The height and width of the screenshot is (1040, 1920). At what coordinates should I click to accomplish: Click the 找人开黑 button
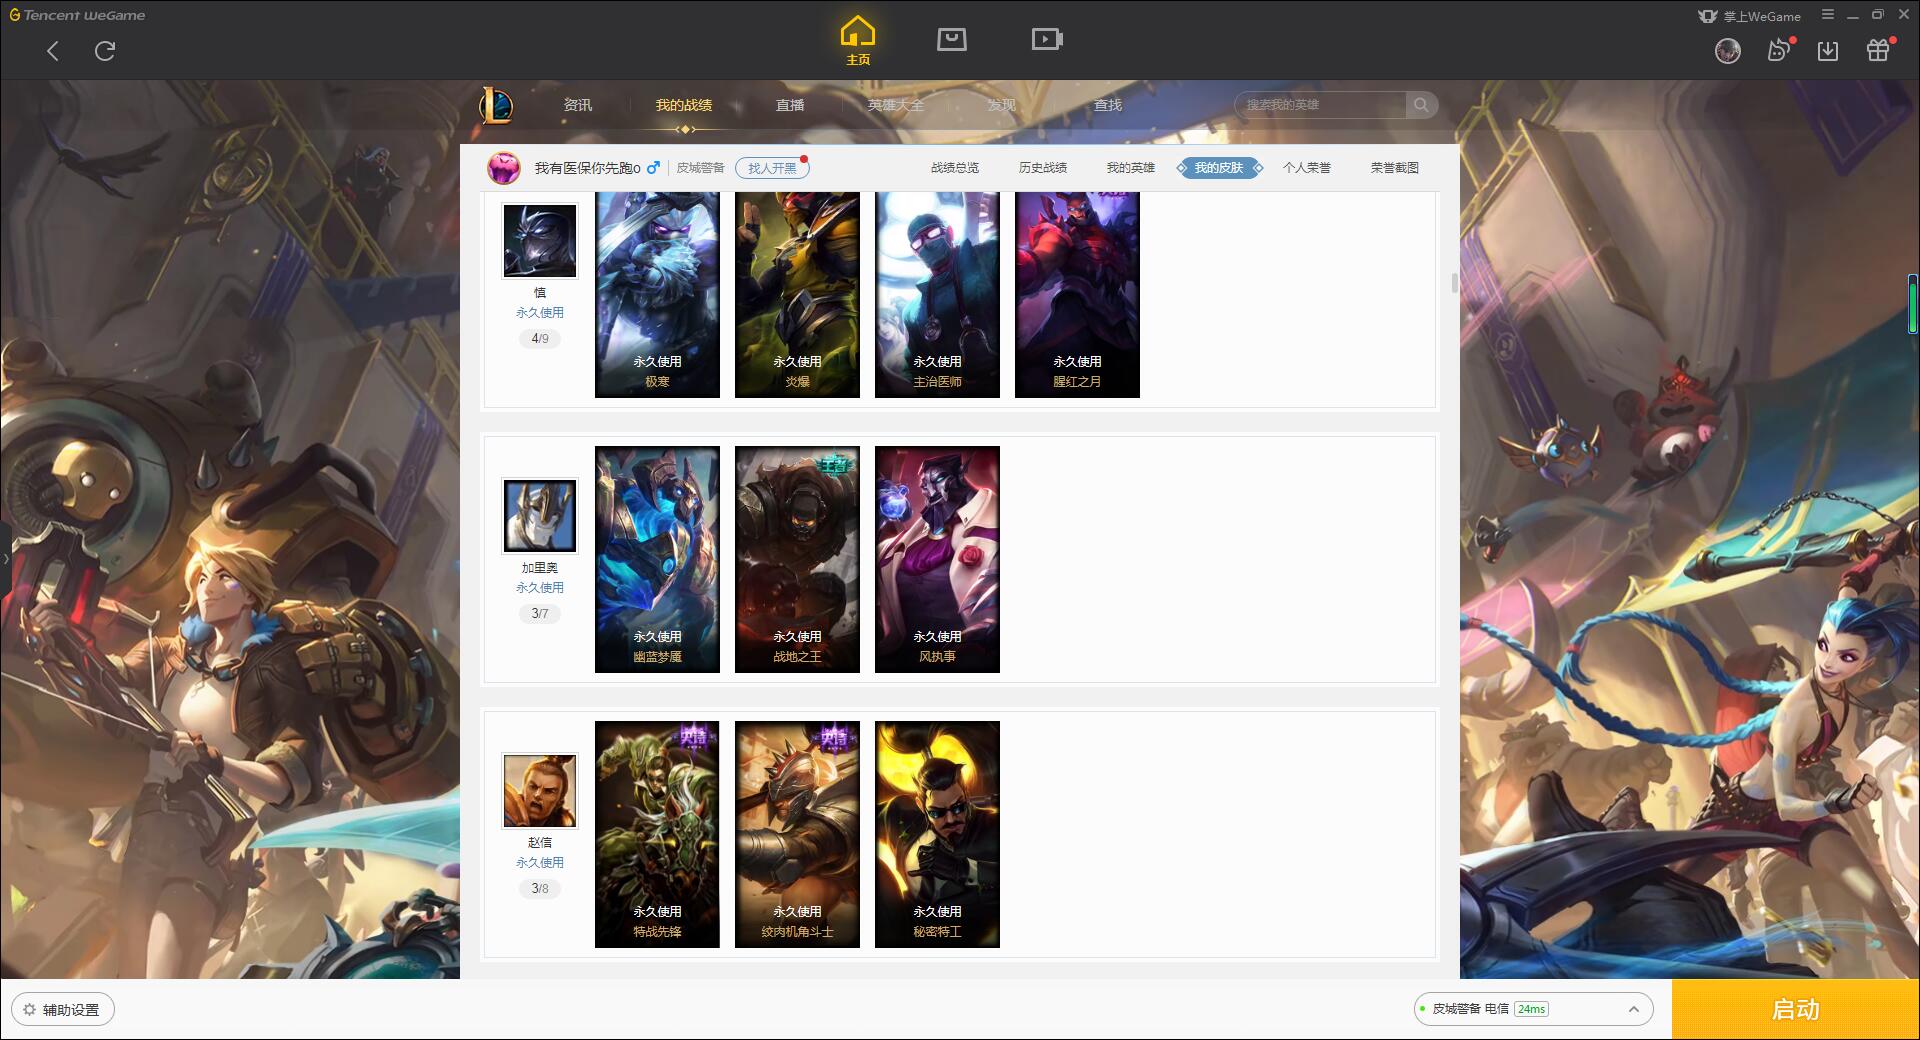(772, 168)
